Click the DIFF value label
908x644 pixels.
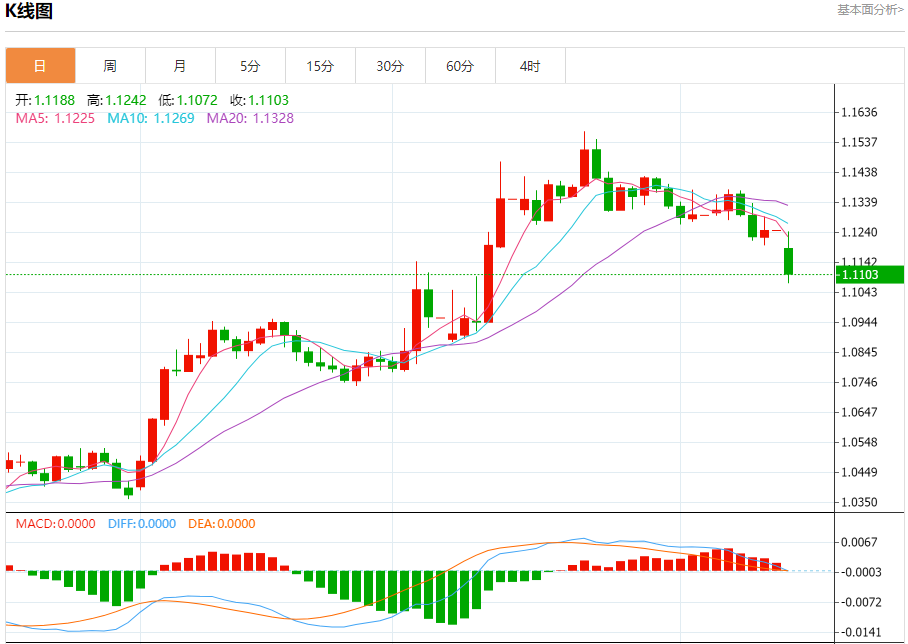[142, 524]
